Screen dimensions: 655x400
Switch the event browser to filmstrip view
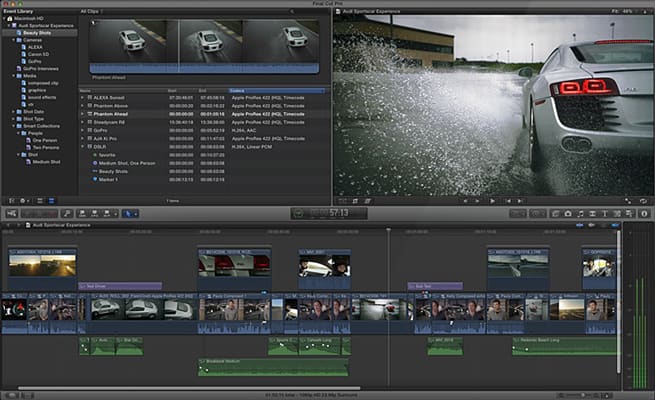40,201
